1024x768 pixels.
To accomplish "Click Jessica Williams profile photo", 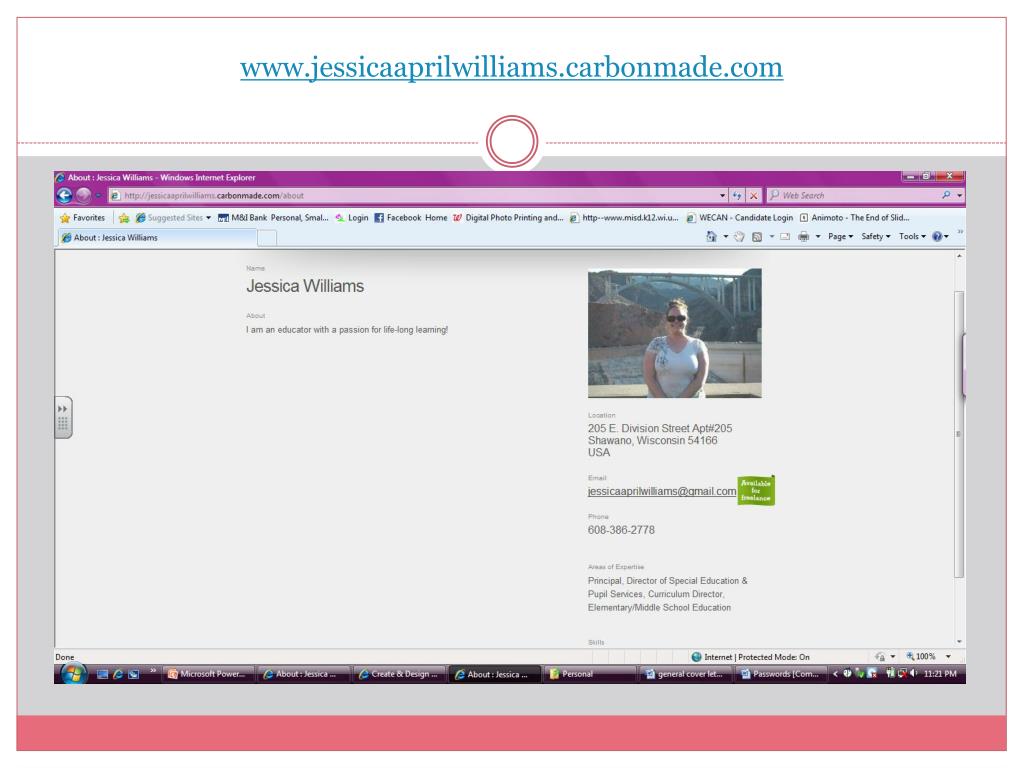I will (675, 333).
